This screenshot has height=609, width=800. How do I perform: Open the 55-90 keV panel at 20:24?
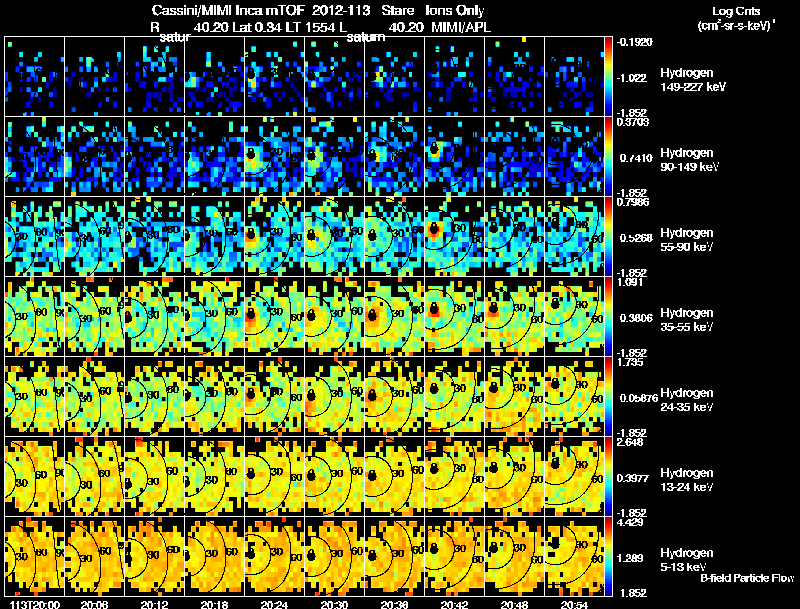tap(274, 236)
